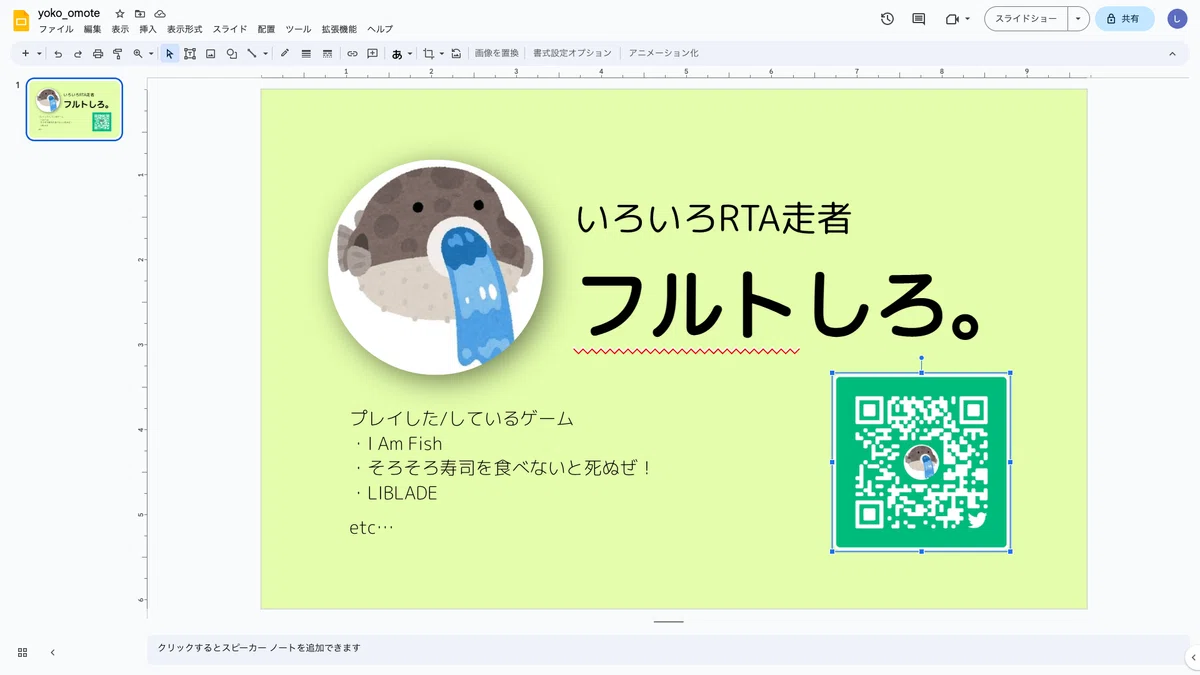
Task: Open the ヘルプ menu
Action: 380,30
